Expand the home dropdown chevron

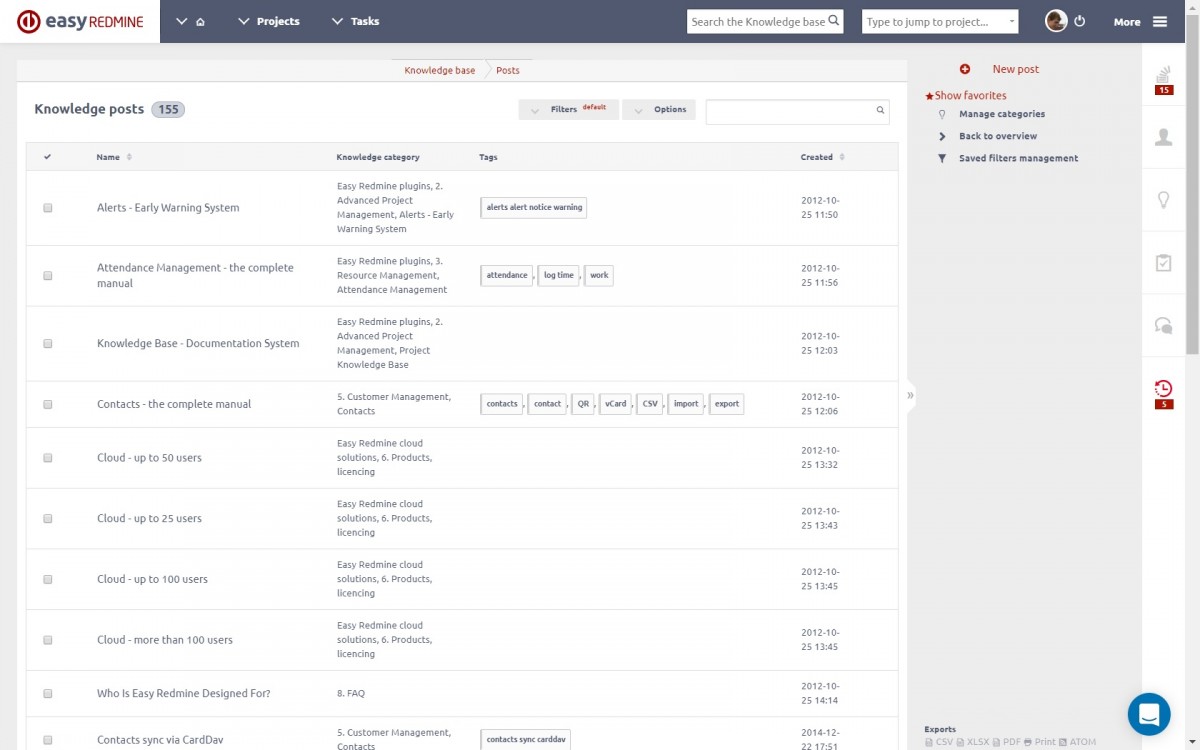point(181,21)
